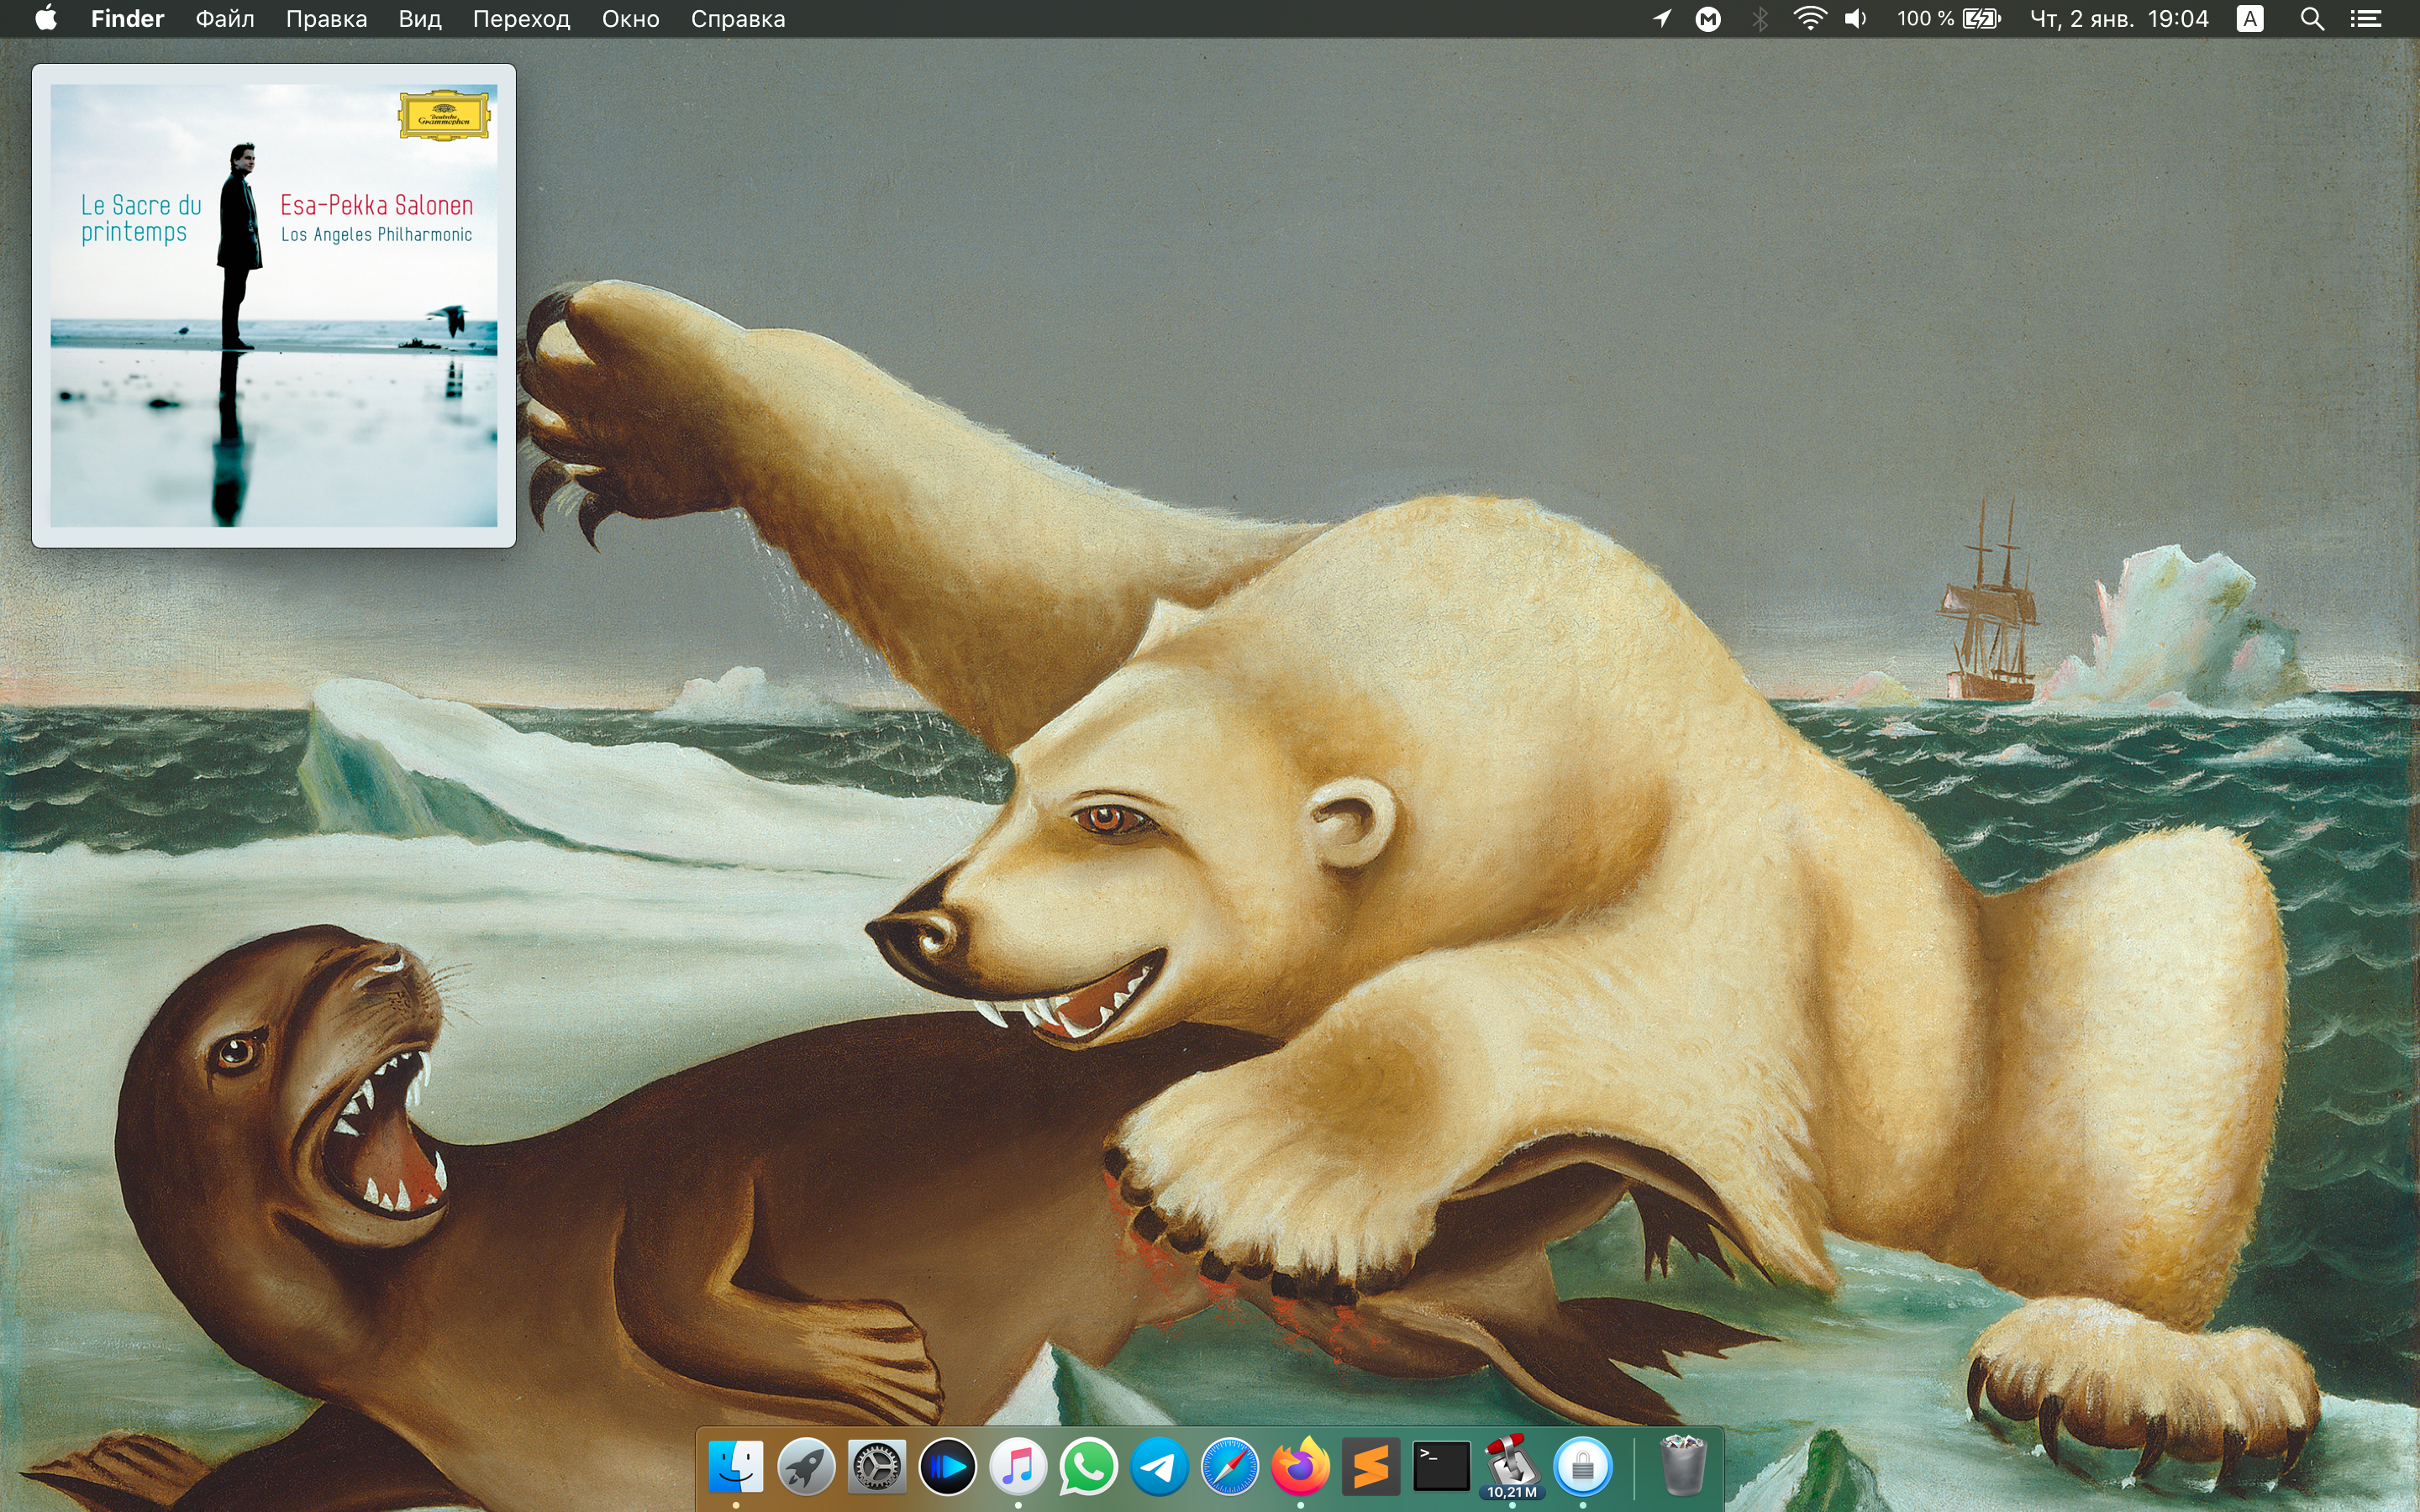
Task: Open the blue padlock VPN app
Action: [1582, 1467]
